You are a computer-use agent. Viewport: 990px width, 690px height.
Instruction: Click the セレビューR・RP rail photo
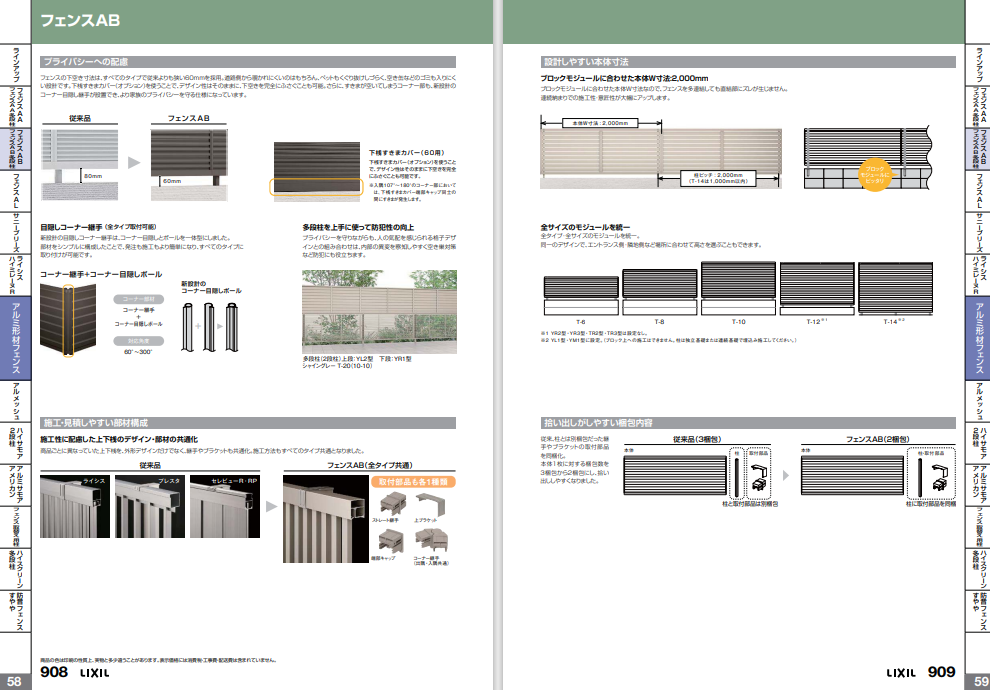click(225, 506)
